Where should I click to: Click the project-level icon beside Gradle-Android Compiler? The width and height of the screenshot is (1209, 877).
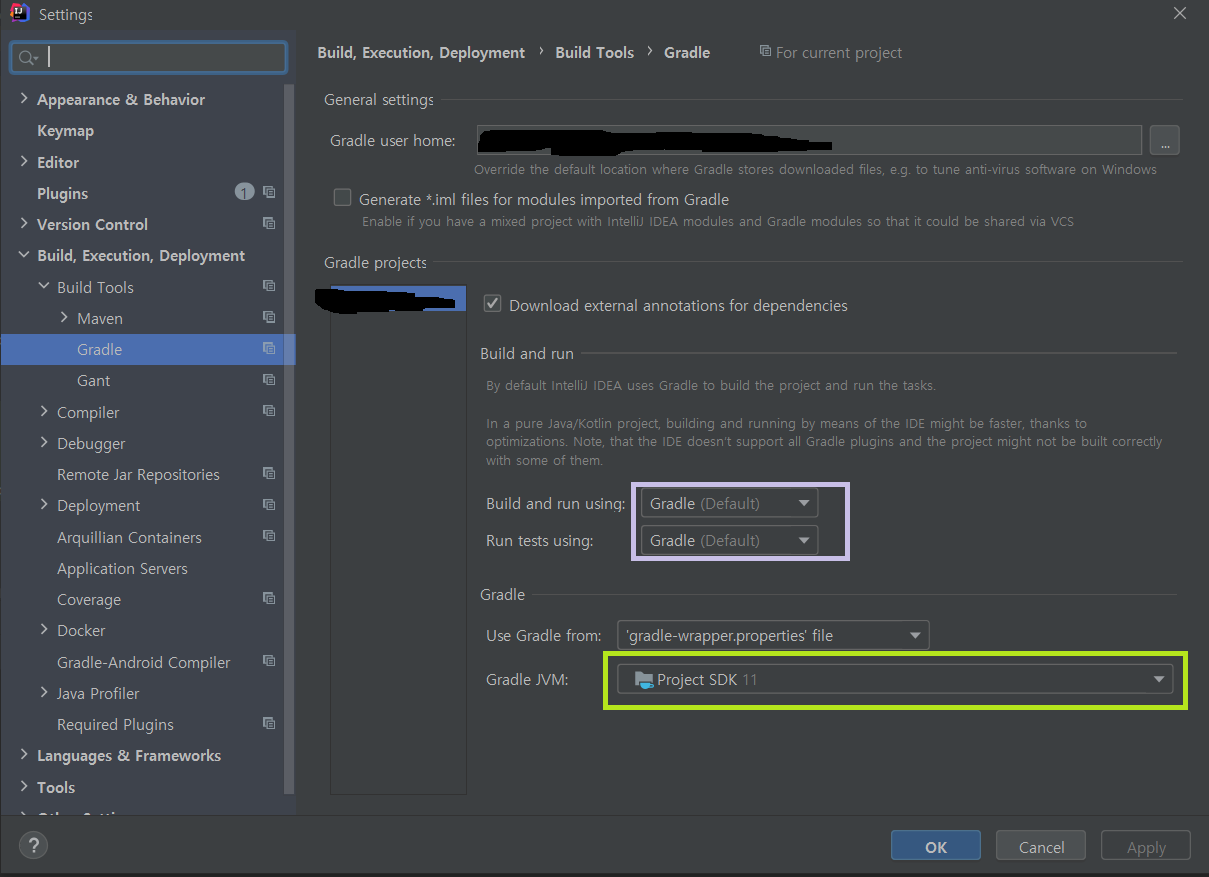click(x=269, y=661)
